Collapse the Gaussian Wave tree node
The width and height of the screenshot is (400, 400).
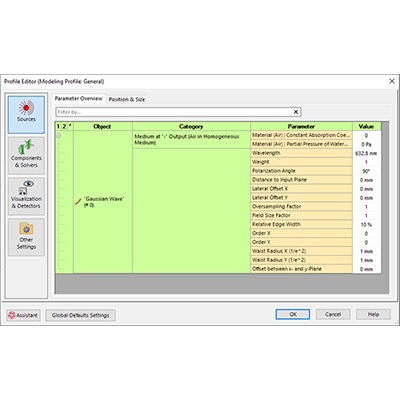coord(59,135)
